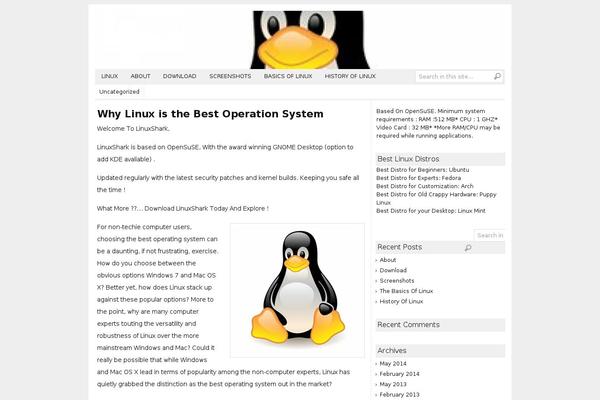This screenshot has height=400, width=600.
Task: Click the sidebar 'Search in' field
Action: [490, 235]
